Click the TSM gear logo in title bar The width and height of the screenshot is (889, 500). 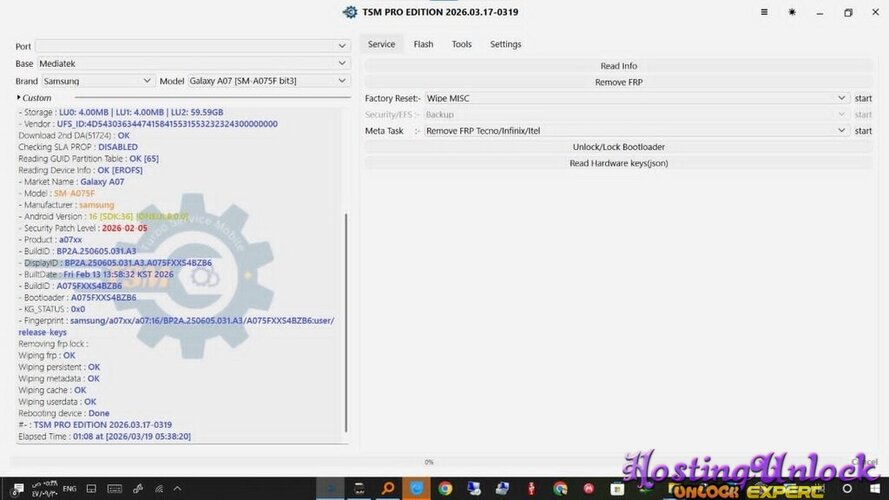tap(350, 12)
